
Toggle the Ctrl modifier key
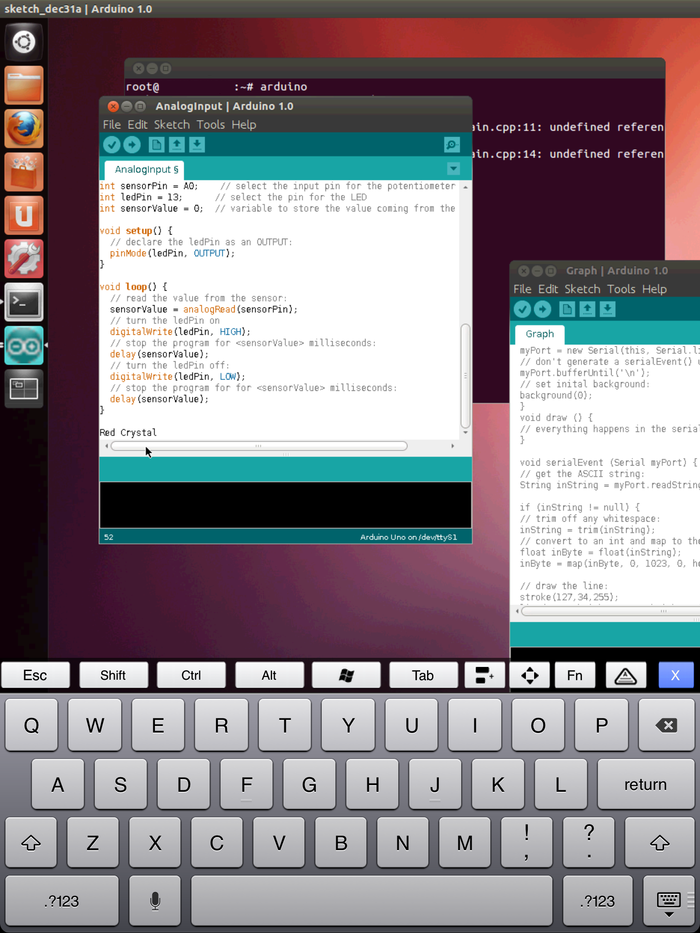pyautogui.click(x=191, y=675)
